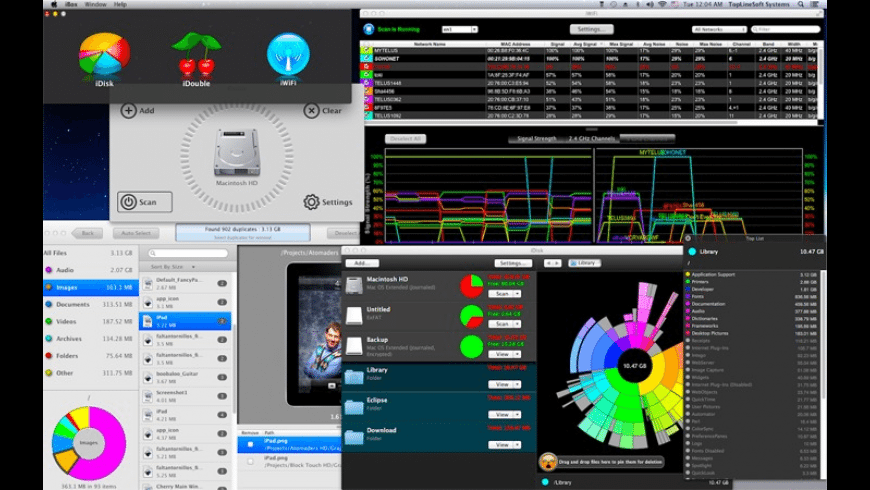Select the Macintosh HD drive in iDouble dial
This screenshot has height=490, width=870.
click(237, 153)
